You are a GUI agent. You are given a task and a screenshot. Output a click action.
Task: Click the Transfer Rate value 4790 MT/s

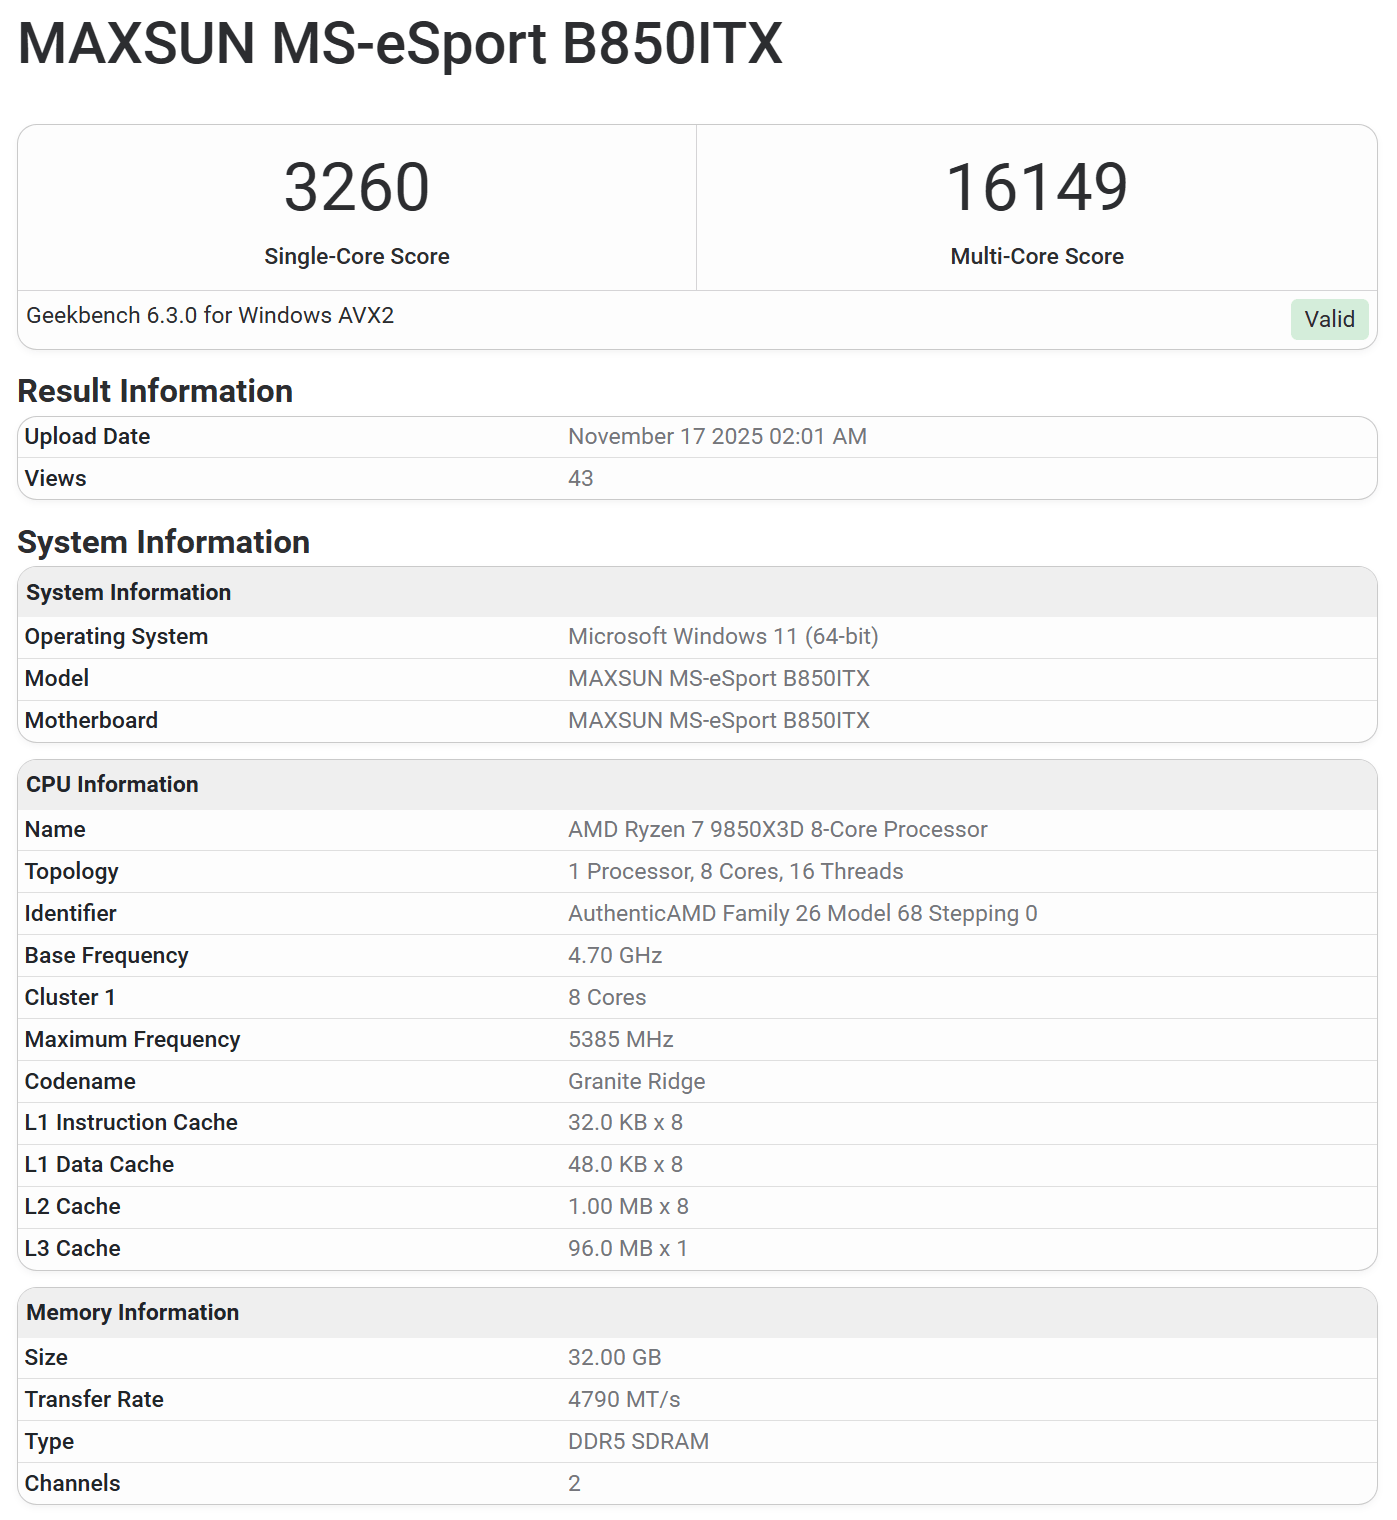[624, 1400]
